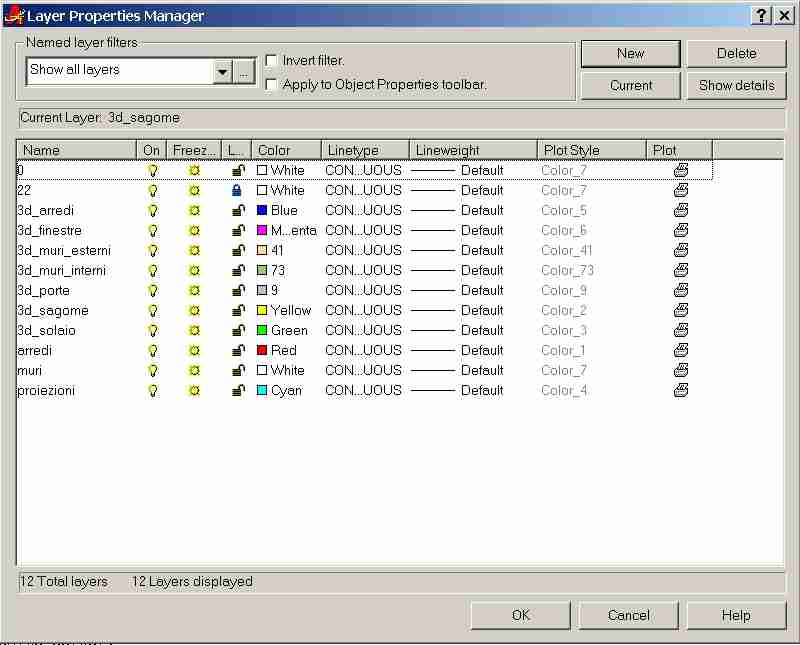Freeze the 3d_porte layer sun icon
The width and height of the screenshot is (800, 645).
tap(194, 290)
